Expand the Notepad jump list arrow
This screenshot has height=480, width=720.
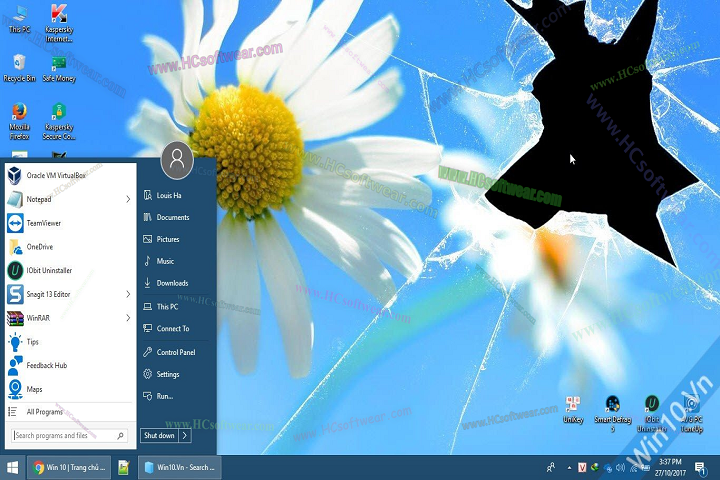pyautogui.click(x=128, y=199)
